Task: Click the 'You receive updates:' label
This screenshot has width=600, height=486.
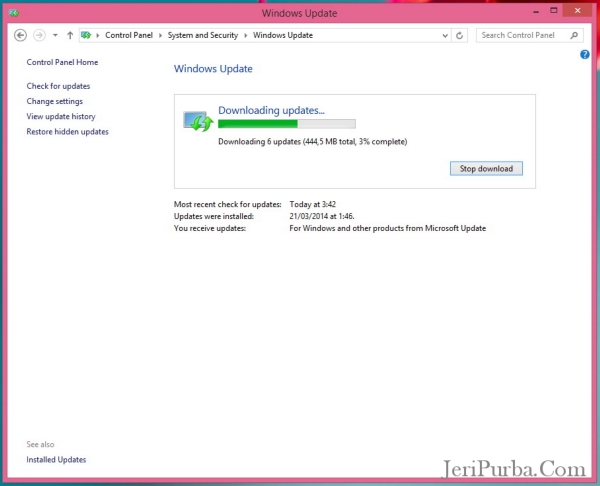Action: 210,228
